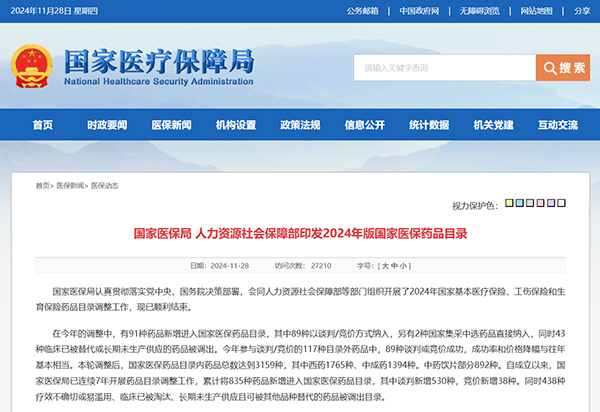Open 政策法规 navigation item

300,125
